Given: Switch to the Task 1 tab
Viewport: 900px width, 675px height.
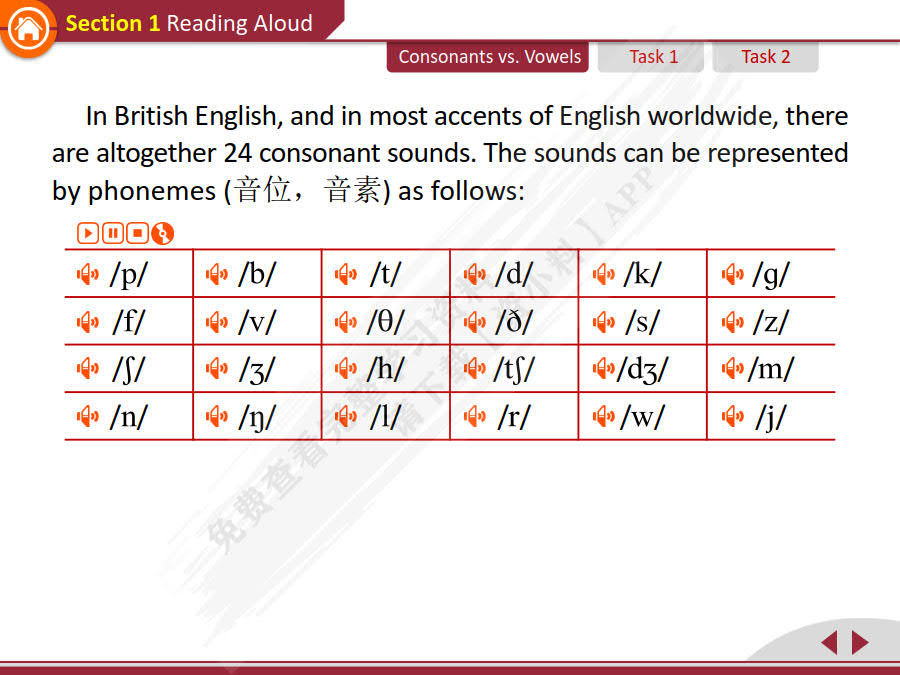Looking at the screenshot, I should pos(651,57).
